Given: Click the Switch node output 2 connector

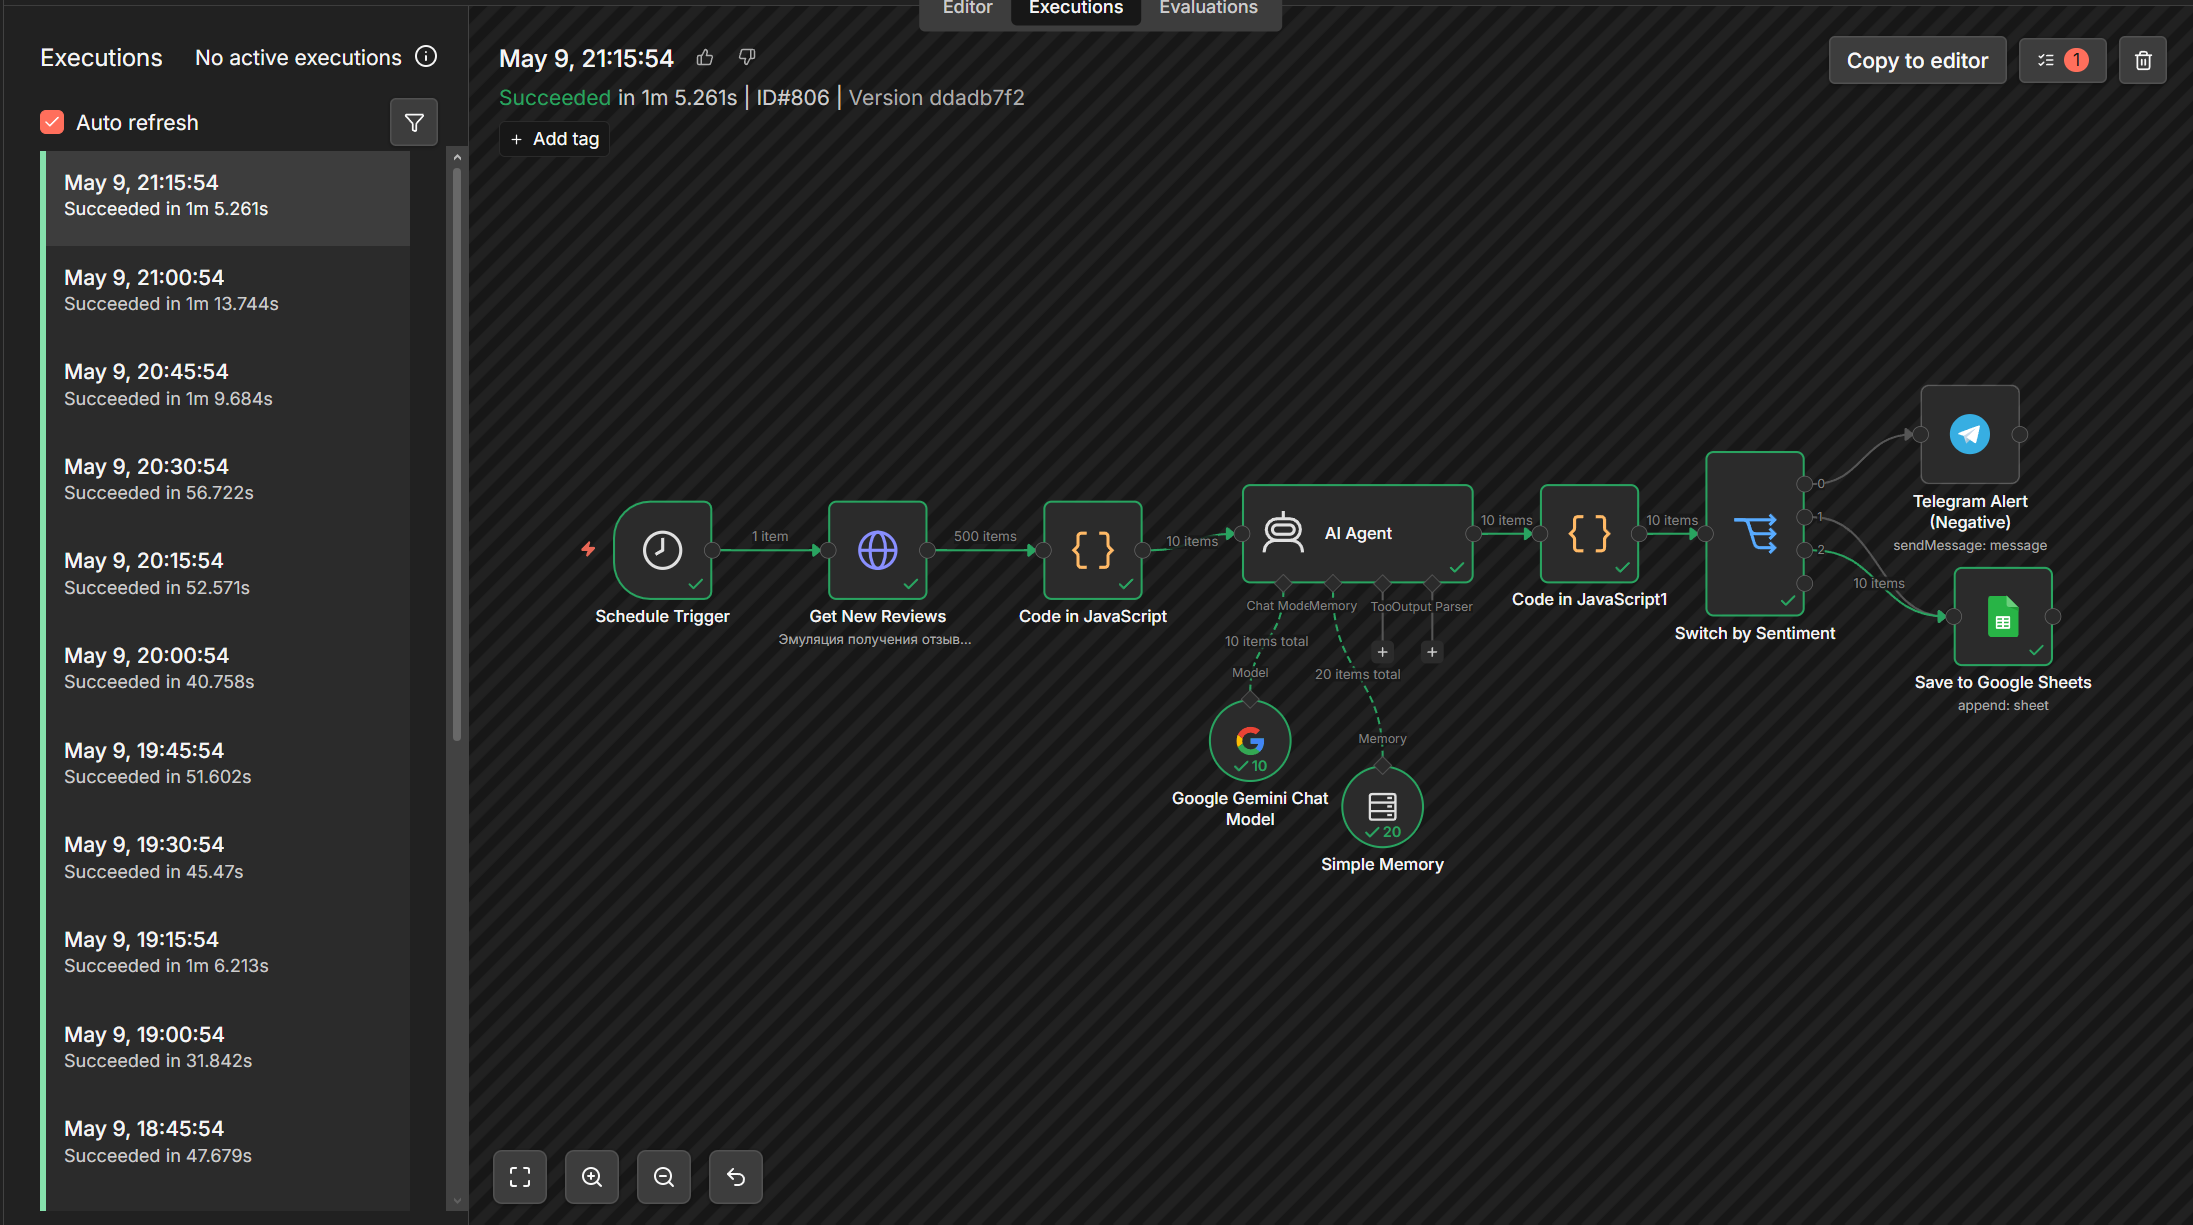Looking at the screenshot, I should tap(1804, 550).
